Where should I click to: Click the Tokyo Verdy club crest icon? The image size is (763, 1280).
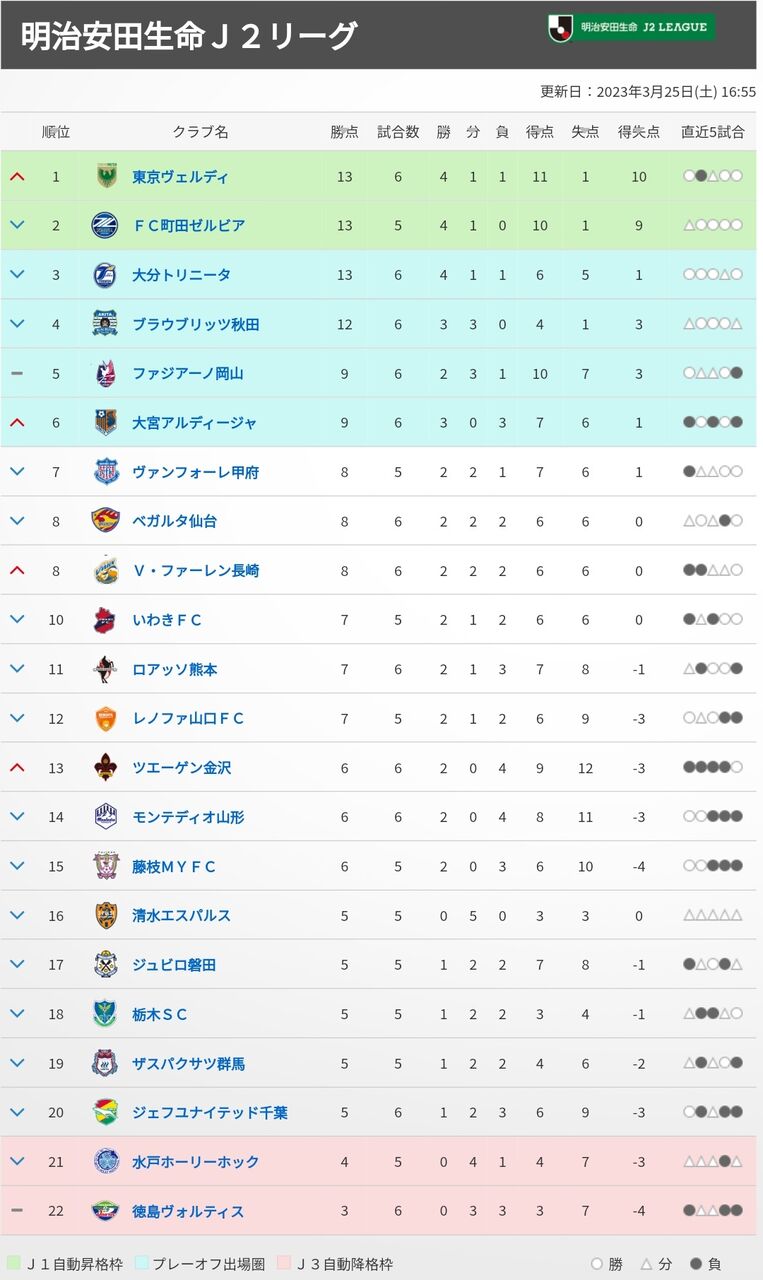(x=106, y=176)
